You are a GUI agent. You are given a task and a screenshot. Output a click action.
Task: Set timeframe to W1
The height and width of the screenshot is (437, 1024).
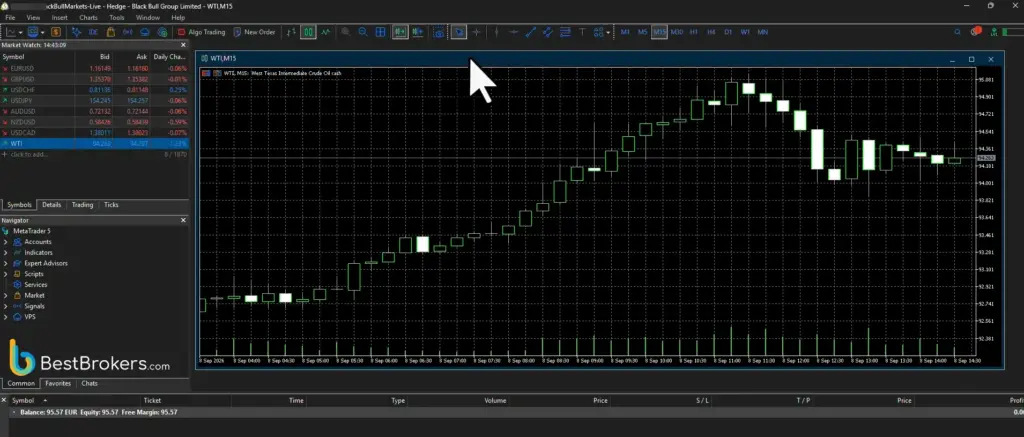pos(745,32)
